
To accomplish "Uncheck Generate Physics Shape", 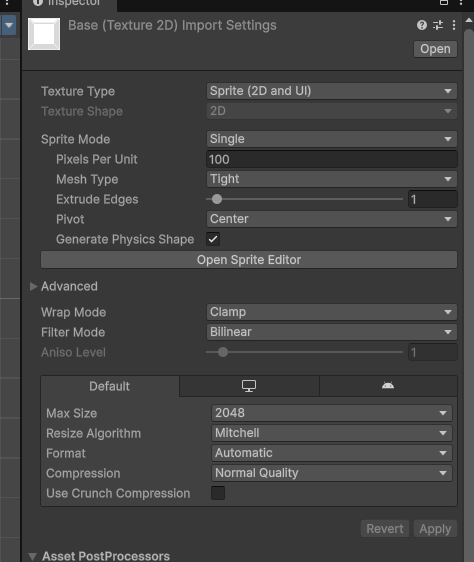I will pyautogui.click(x=213, y=239).
